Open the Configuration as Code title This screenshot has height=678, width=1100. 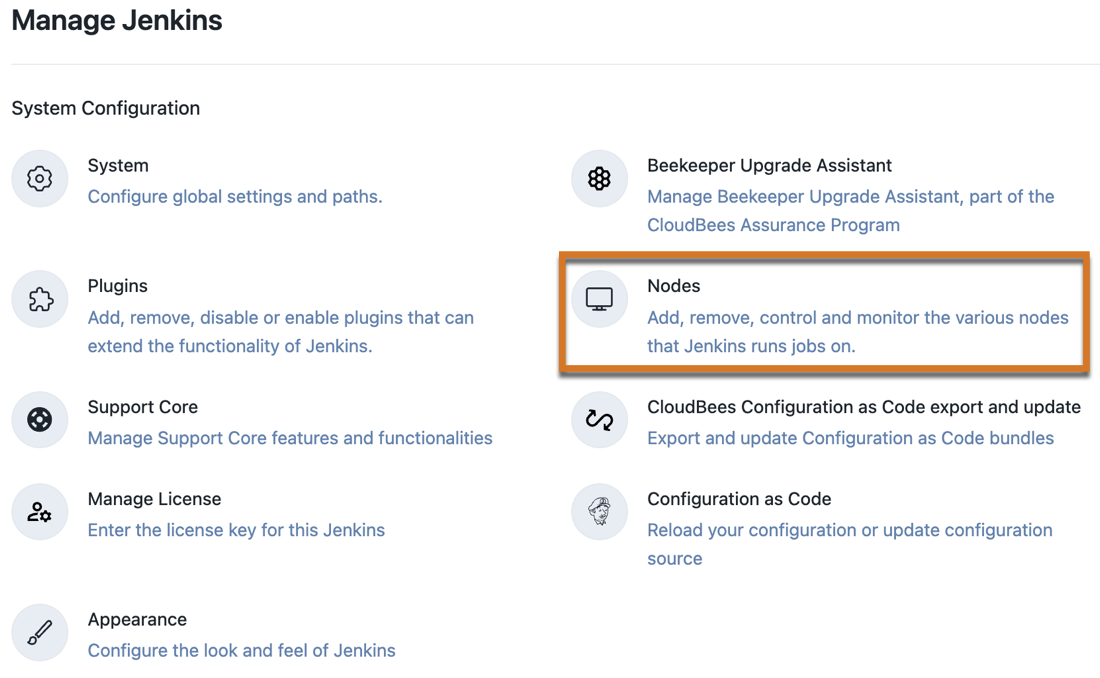(739, 499)
